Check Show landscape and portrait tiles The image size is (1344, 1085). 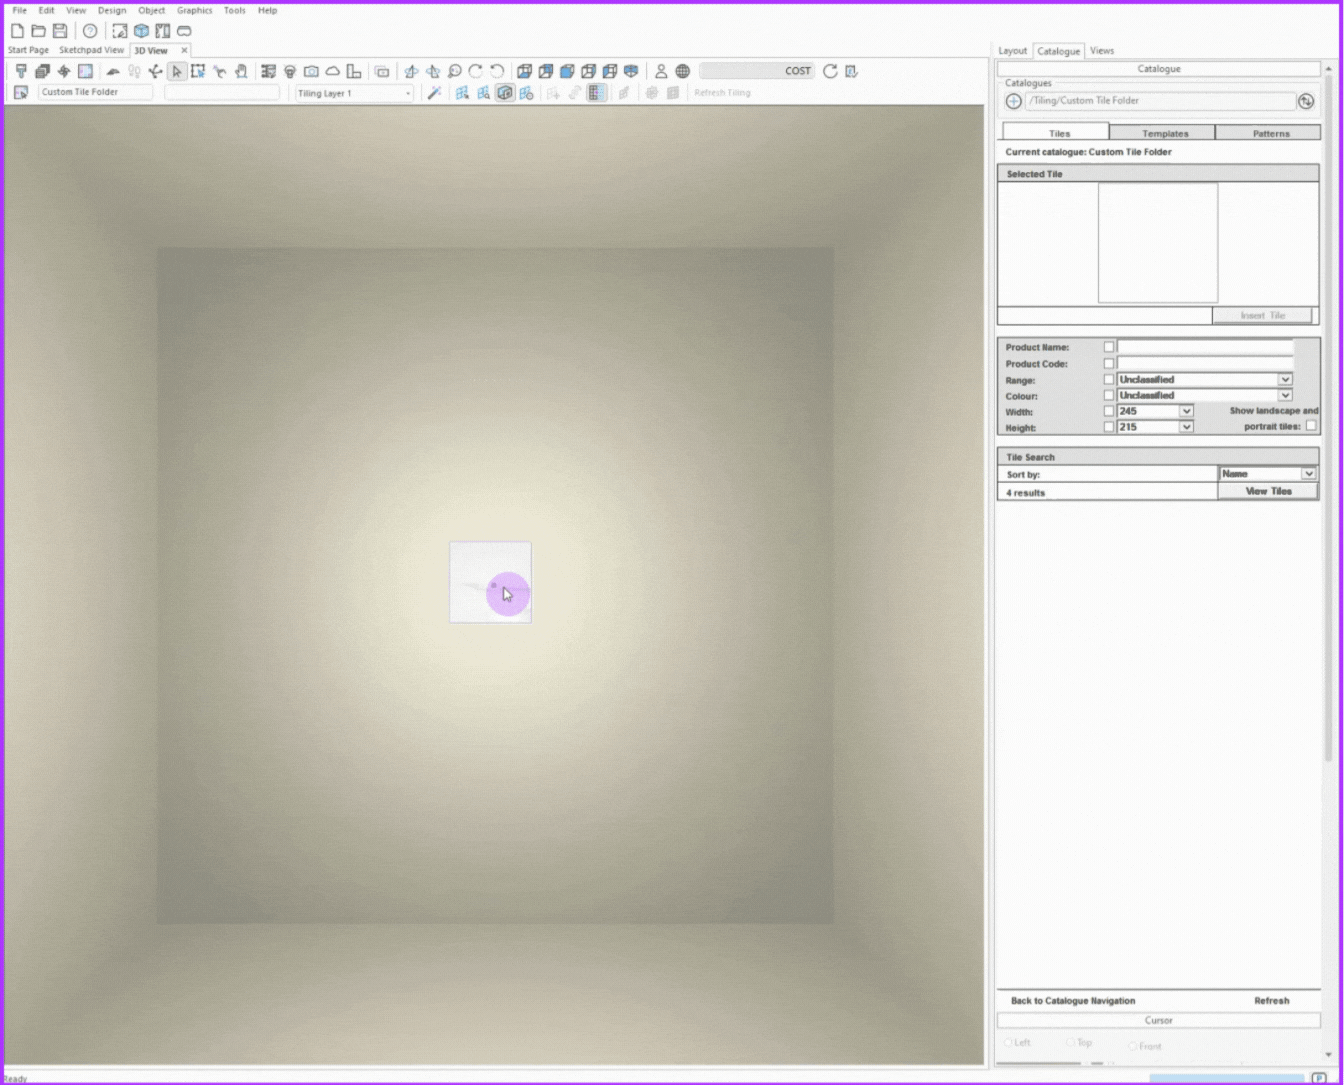1311,426
